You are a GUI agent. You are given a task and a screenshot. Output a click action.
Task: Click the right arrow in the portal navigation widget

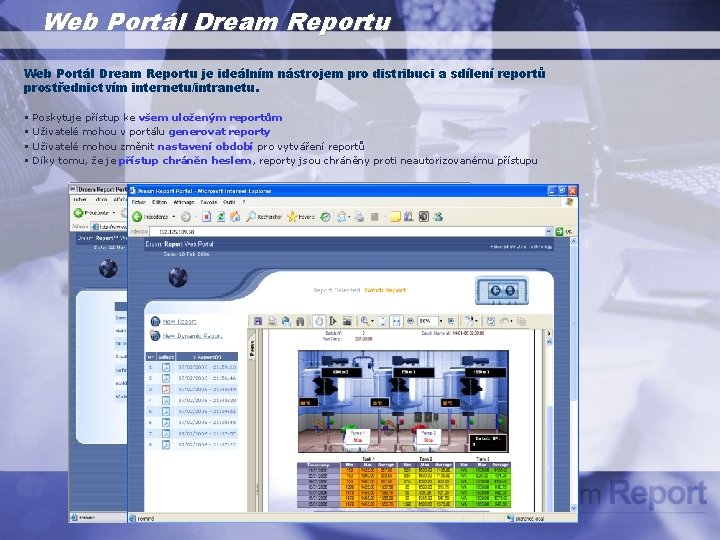point(510,290)
